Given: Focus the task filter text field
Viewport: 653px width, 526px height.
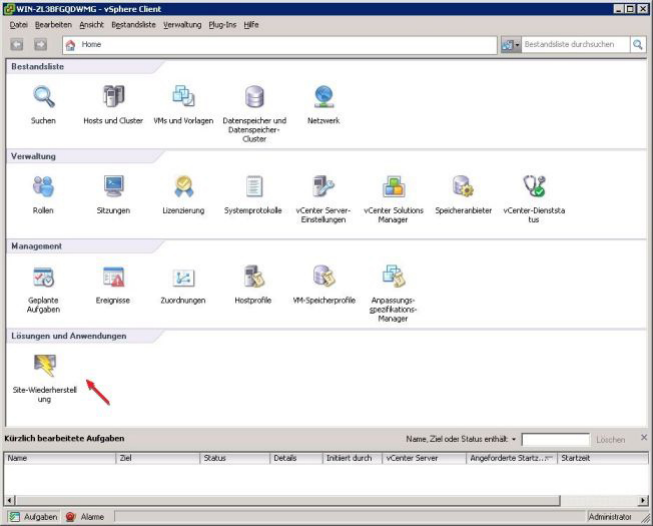Looking at the screenshot, I should [x=556, y=440].
